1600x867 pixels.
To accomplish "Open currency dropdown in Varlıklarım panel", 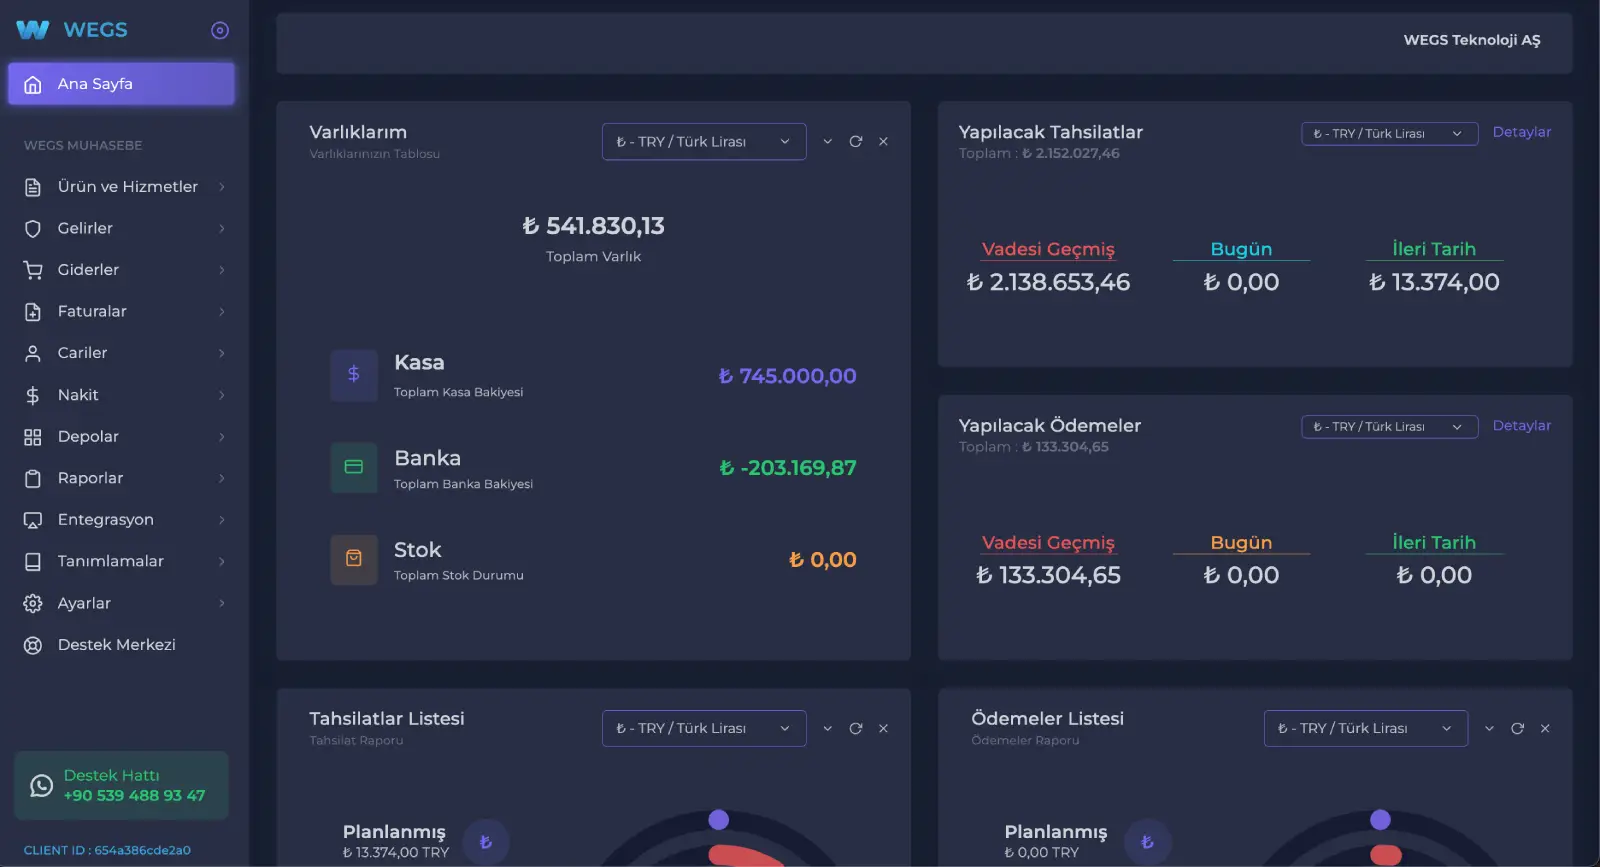I will (x=703, y=142).
